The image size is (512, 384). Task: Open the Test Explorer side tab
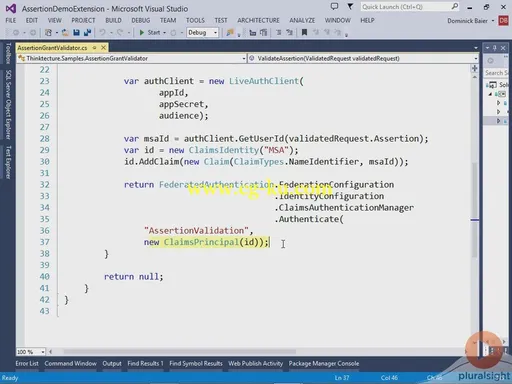8,162
